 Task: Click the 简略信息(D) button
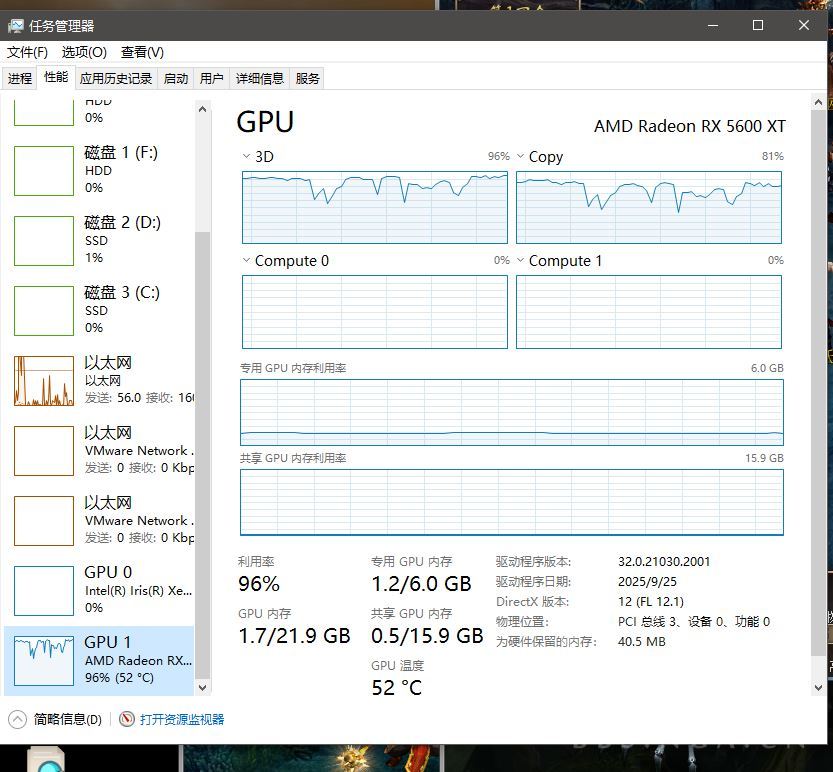[x=68, y=719]
